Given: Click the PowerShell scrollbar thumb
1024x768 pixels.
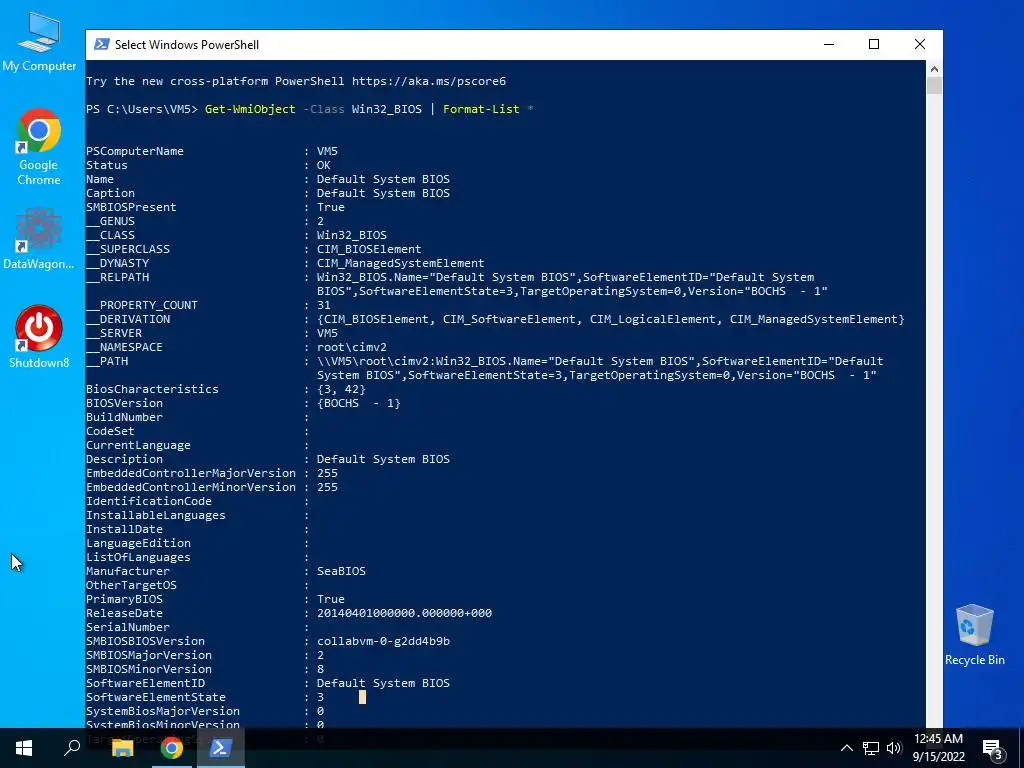Looking at the screenshot, I should (934, 86).
